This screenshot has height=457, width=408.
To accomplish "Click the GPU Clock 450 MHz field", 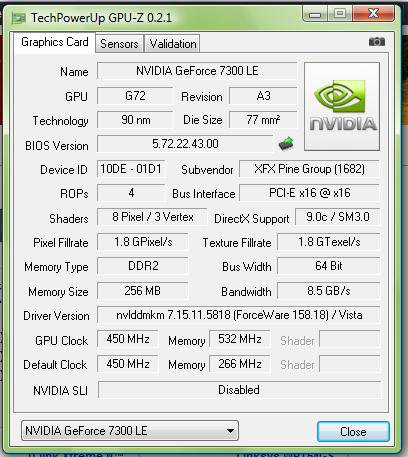I will 128,339.
